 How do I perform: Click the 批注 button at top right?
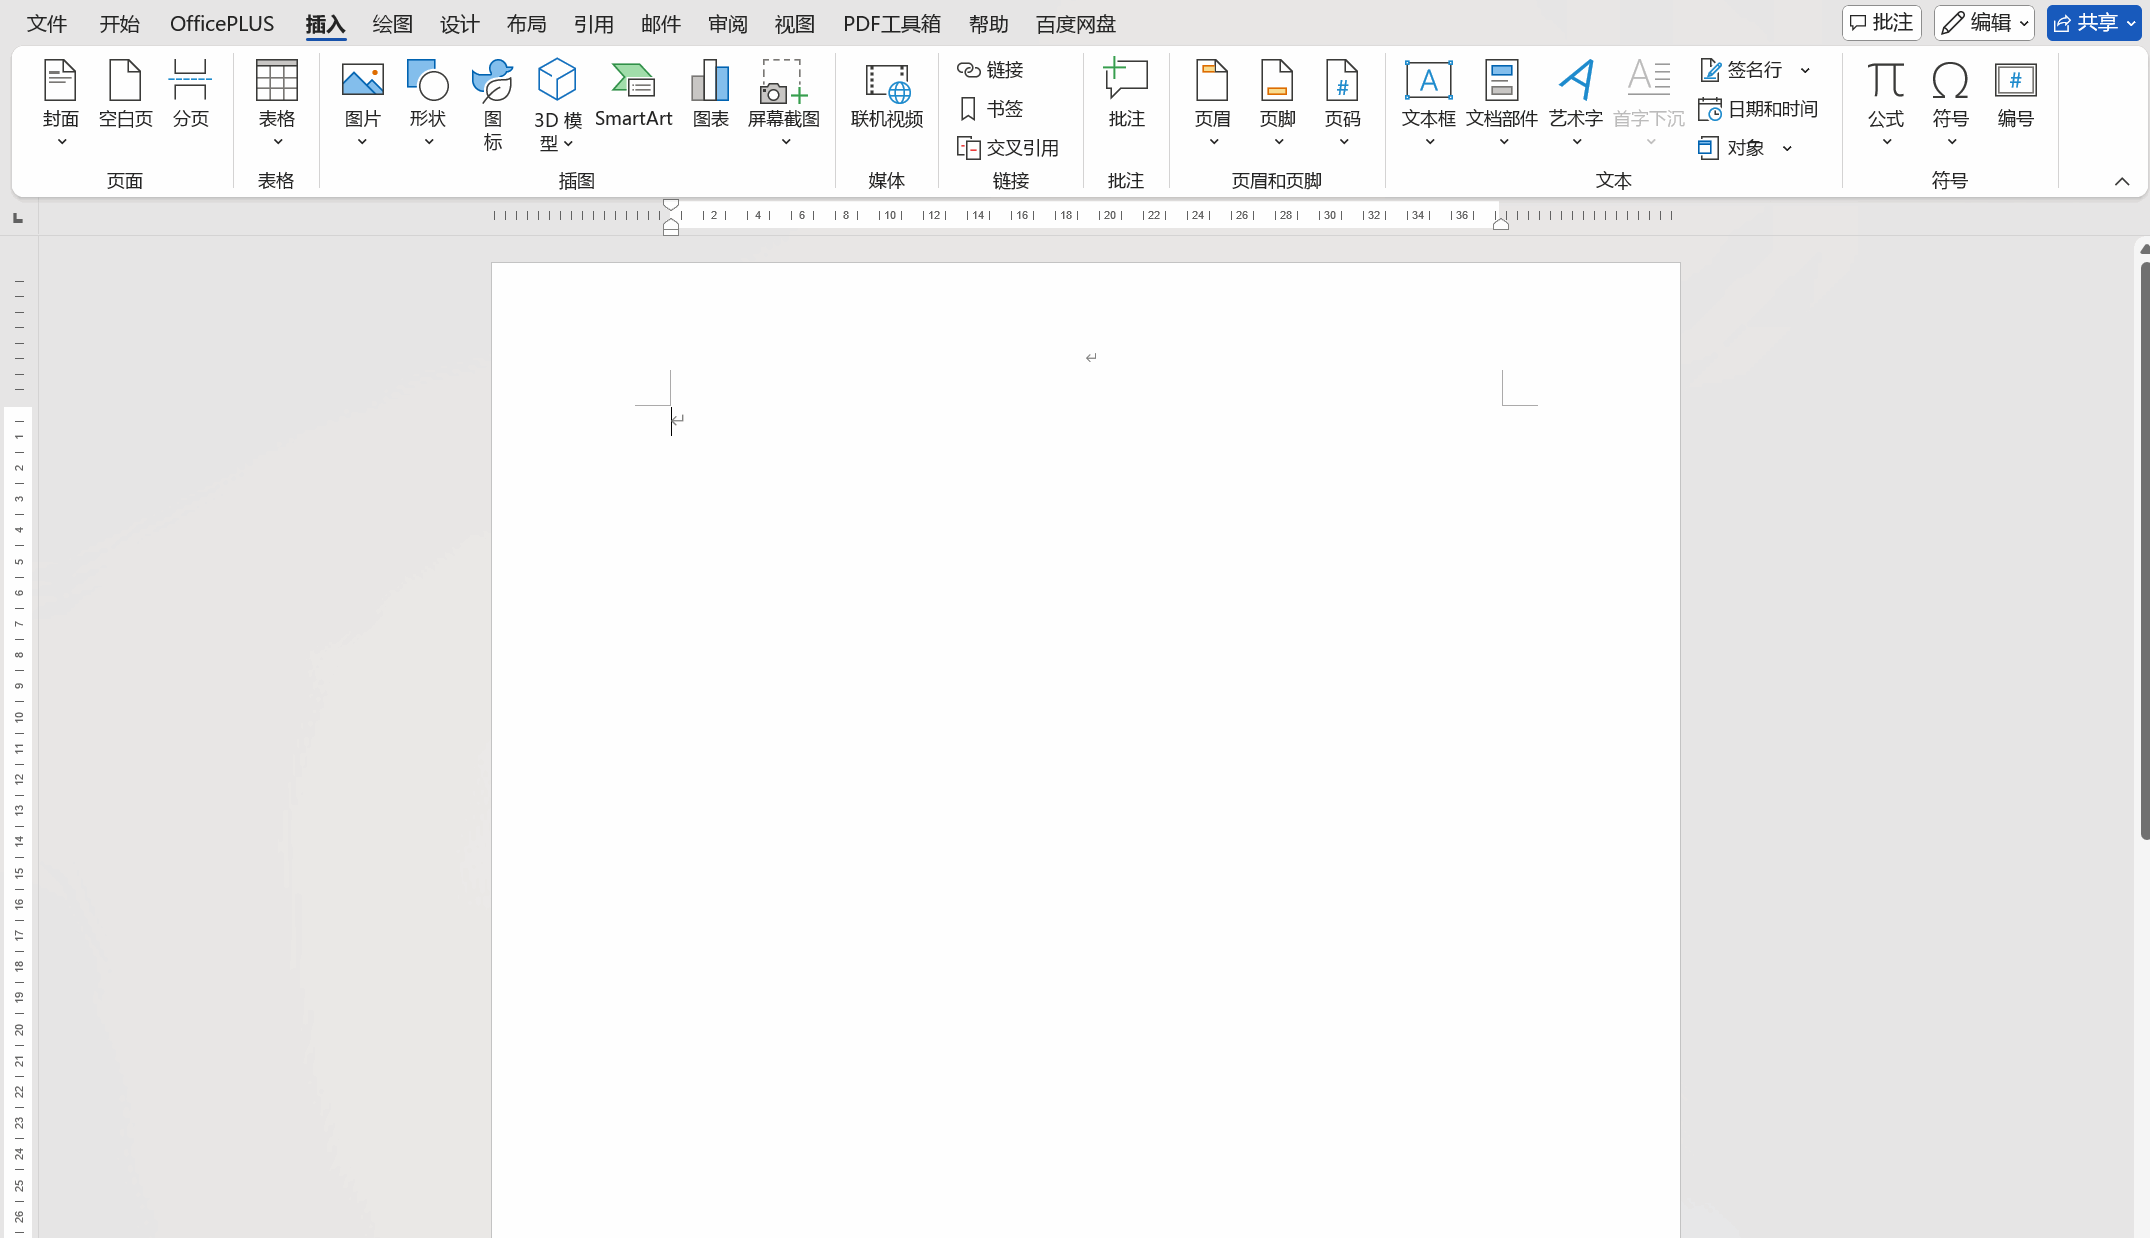click(x=1881, y=23)
